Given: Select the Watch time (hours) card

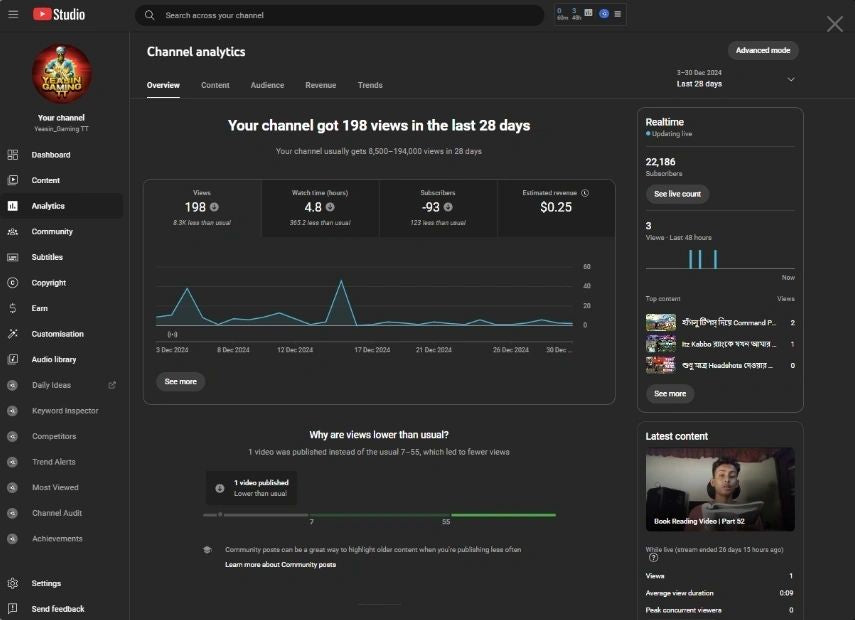Looking at the screenshot, I should click(321, 208).
